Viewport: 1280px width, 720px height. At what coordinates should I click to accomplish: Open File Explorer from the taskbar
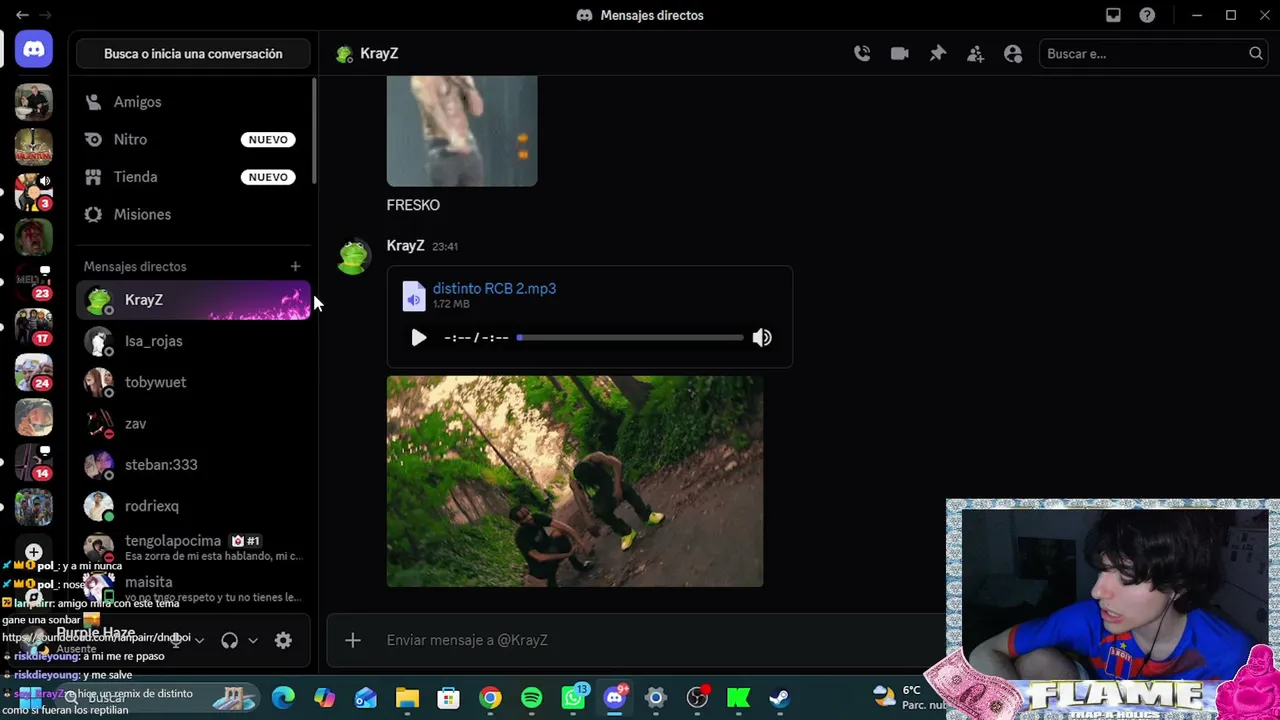pyautogui.click(x=407, y=698)
